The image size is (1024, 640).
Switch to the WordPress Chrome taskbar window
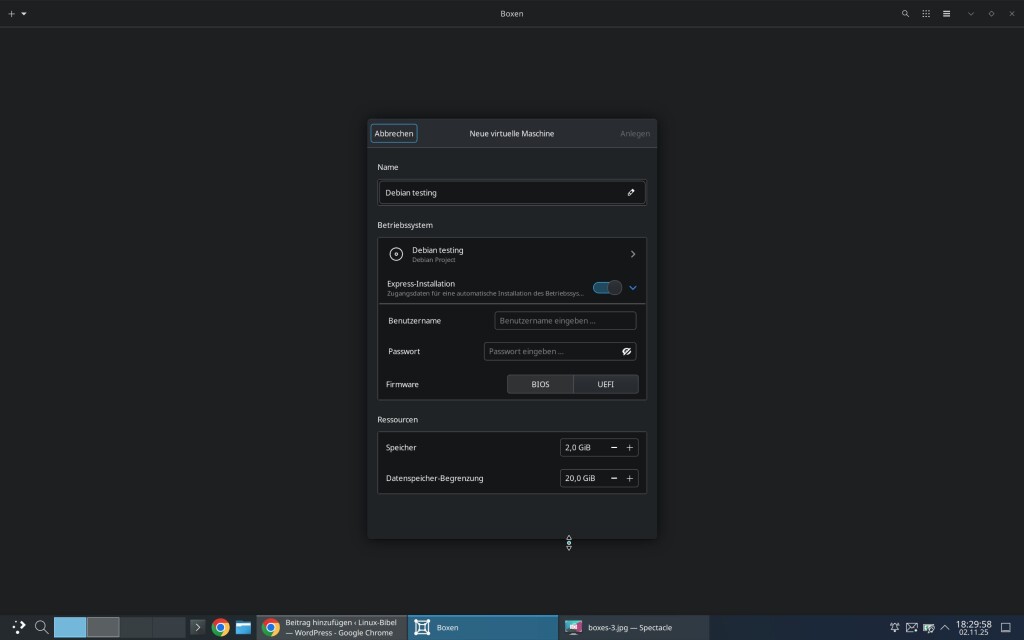coord(331,628)
